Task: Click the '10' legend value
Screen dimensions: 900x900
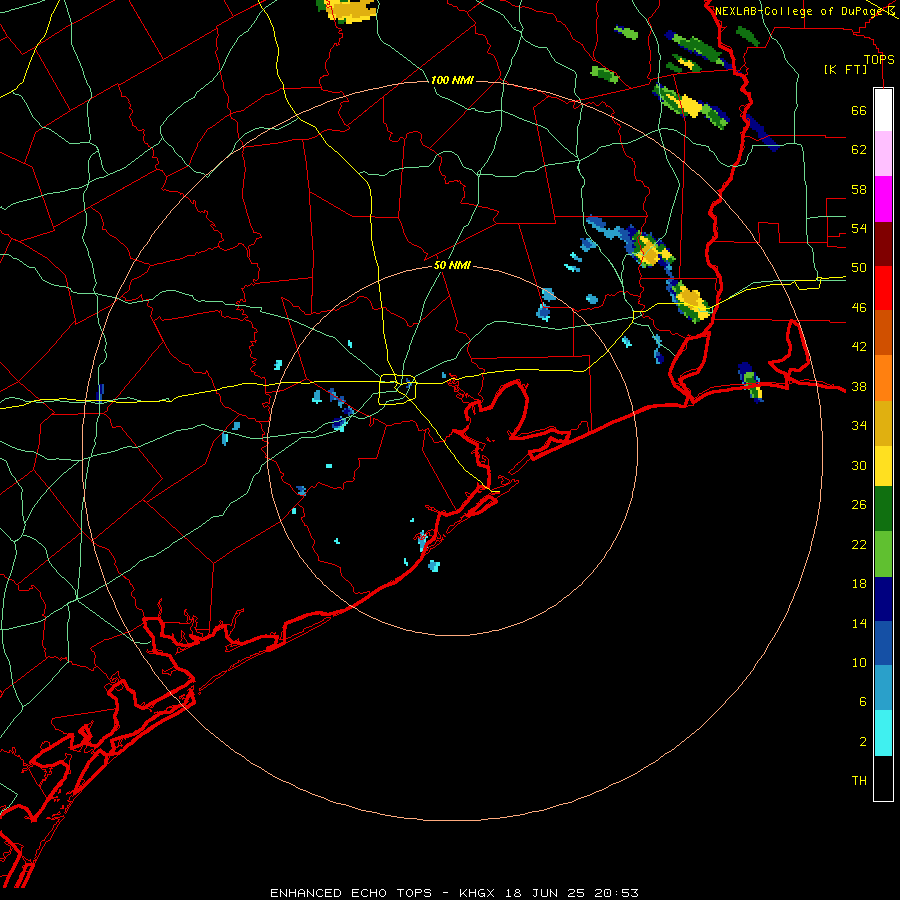Action: pos(859,662)
